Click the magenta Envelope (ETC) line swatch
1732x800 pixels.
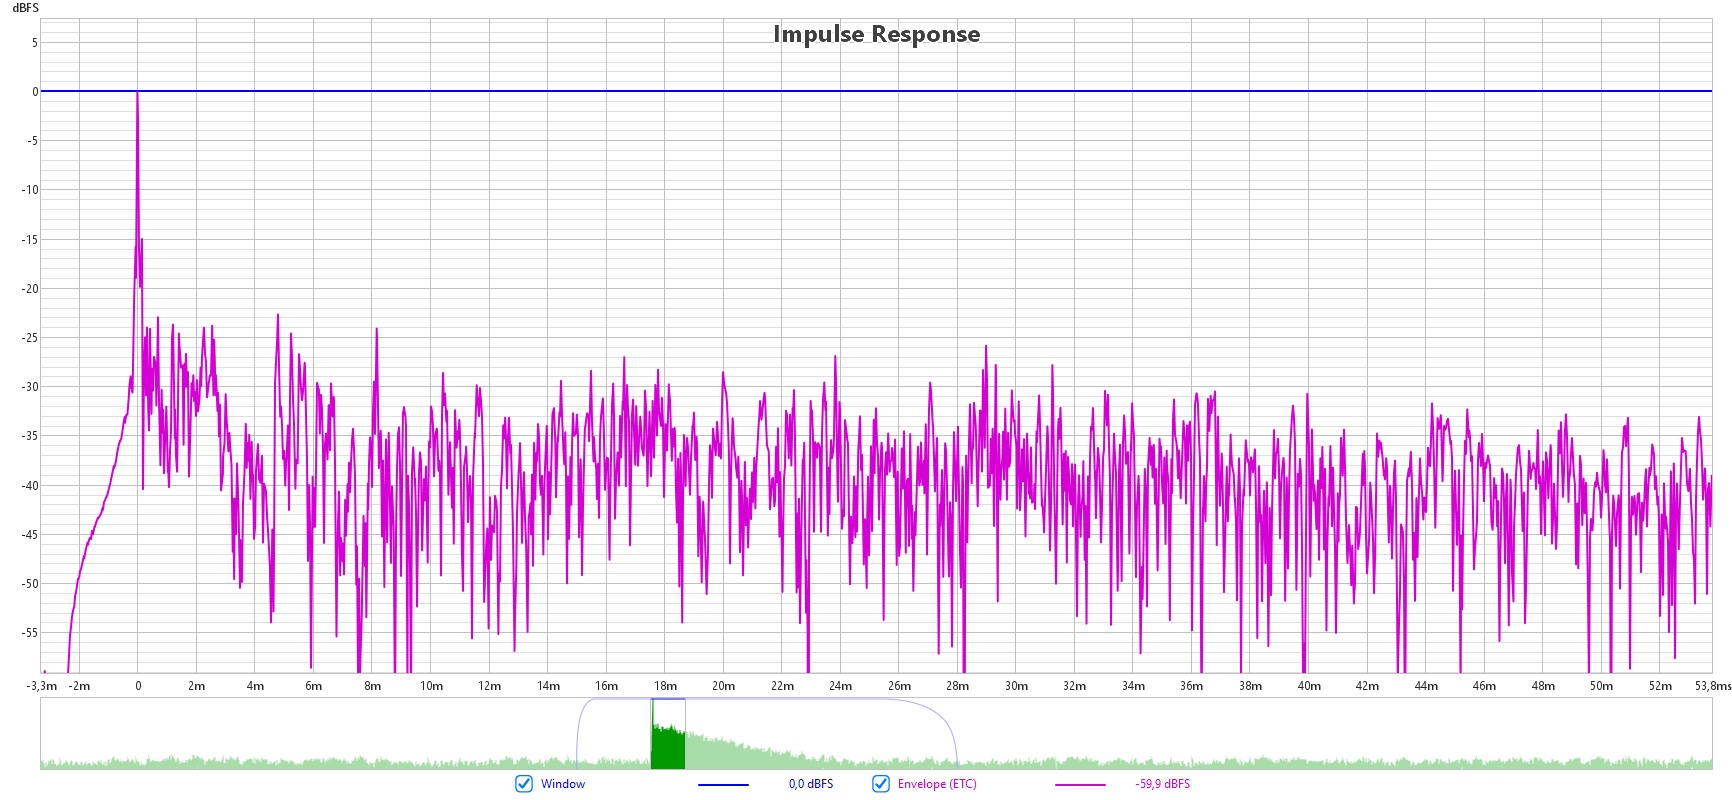[x=1080, y=785]
